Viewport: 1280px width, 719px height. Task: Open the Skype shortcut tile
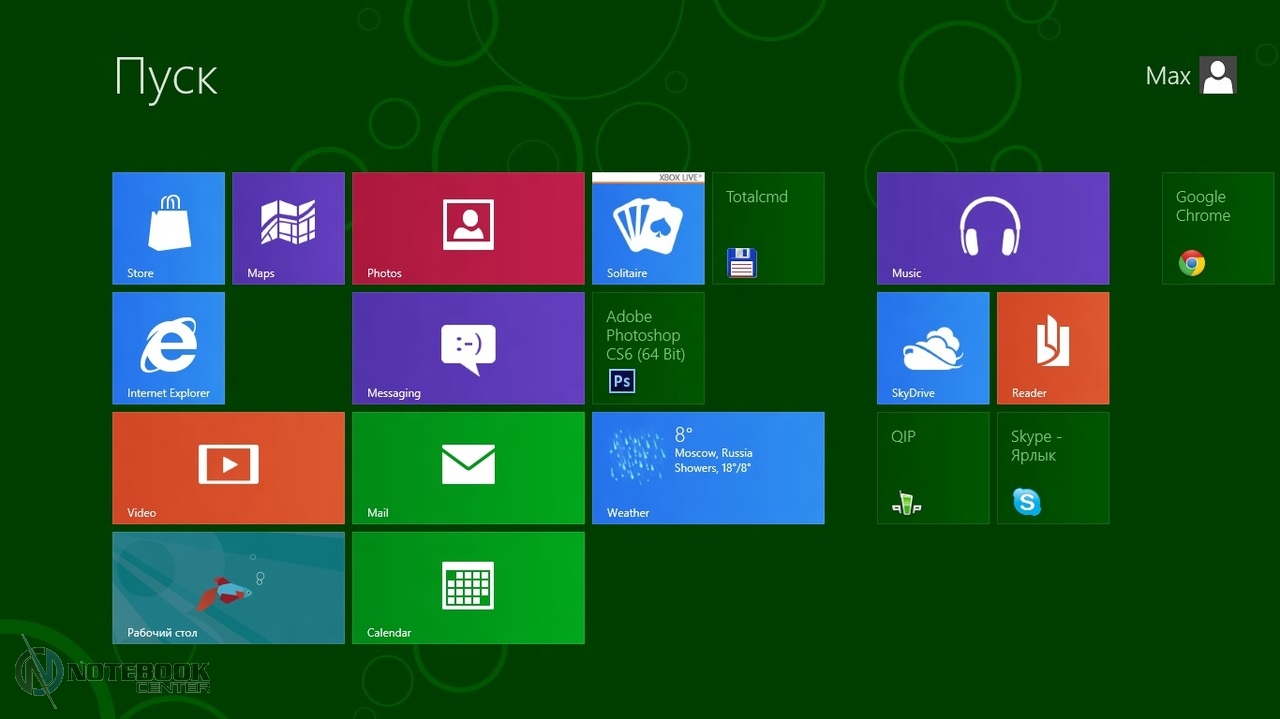coord(1052,468)
